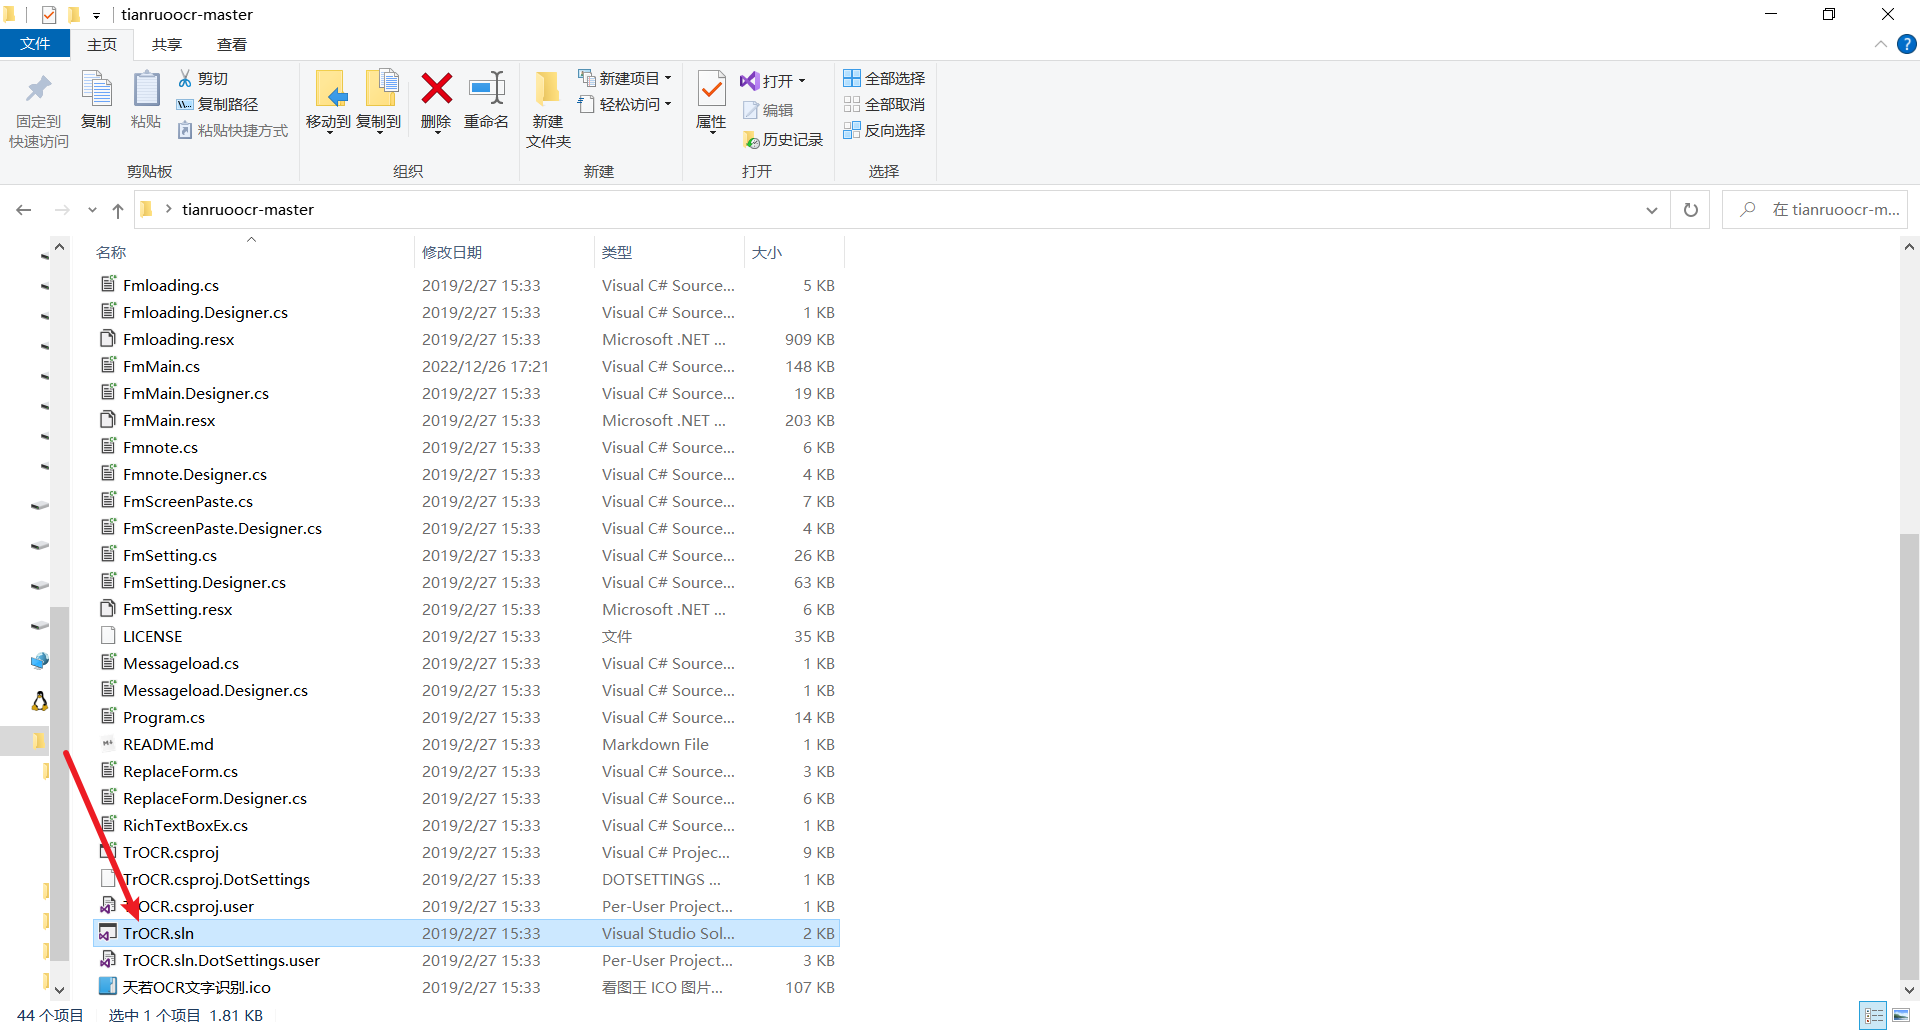The image size is (1920, 1030).
Task: Open the Move to dropdown arrow
Action: 329,131
